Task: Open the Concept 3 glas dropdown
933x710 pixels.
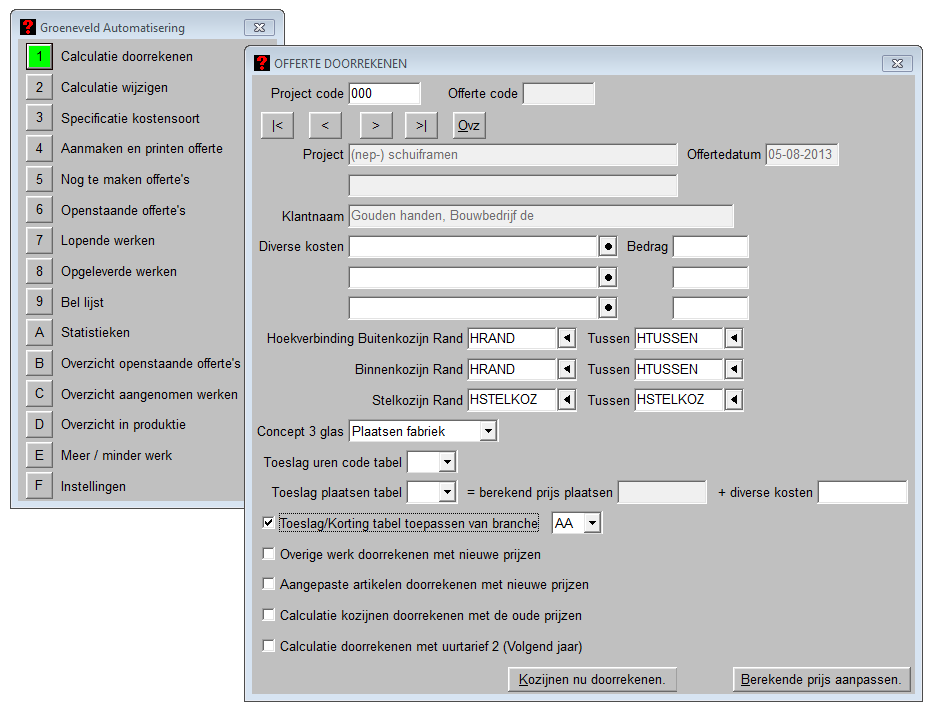Action: [x=487, y=432]
